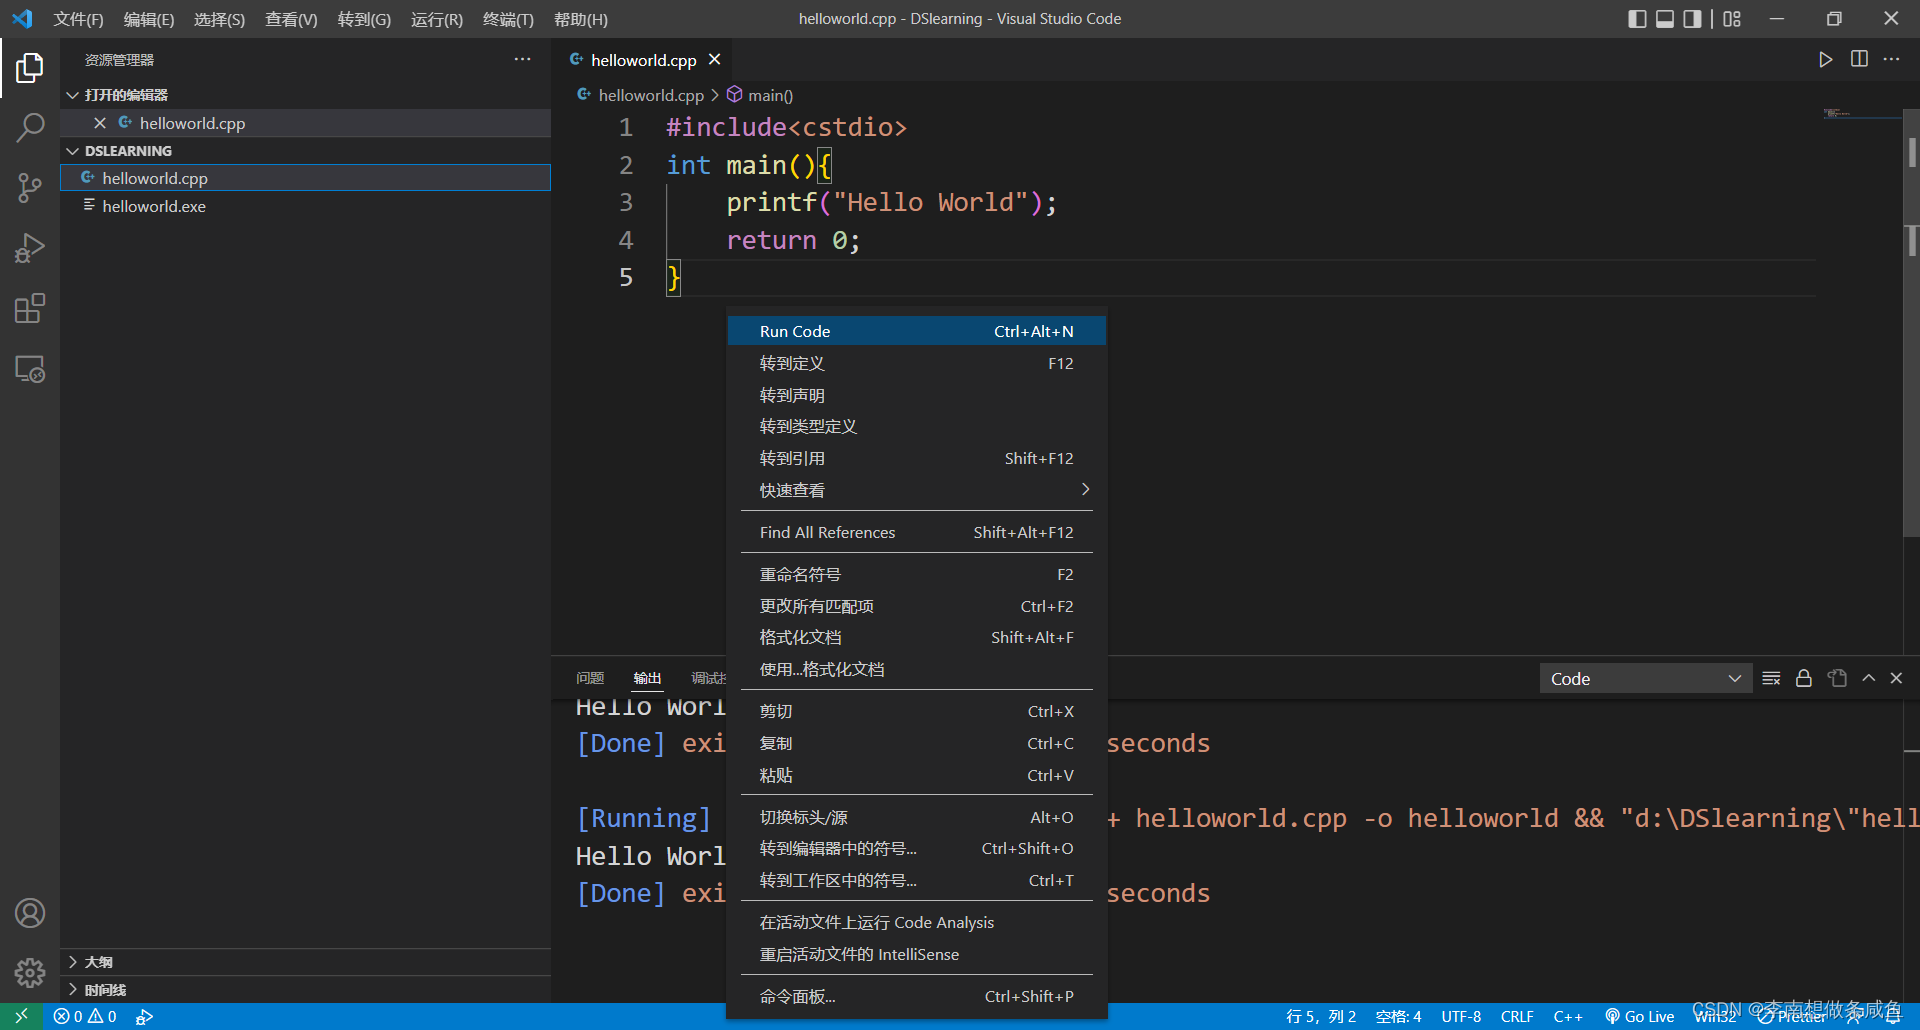Open Explorer panel More Actions ellipsis

pyautogui.click(x=522, y=60)
